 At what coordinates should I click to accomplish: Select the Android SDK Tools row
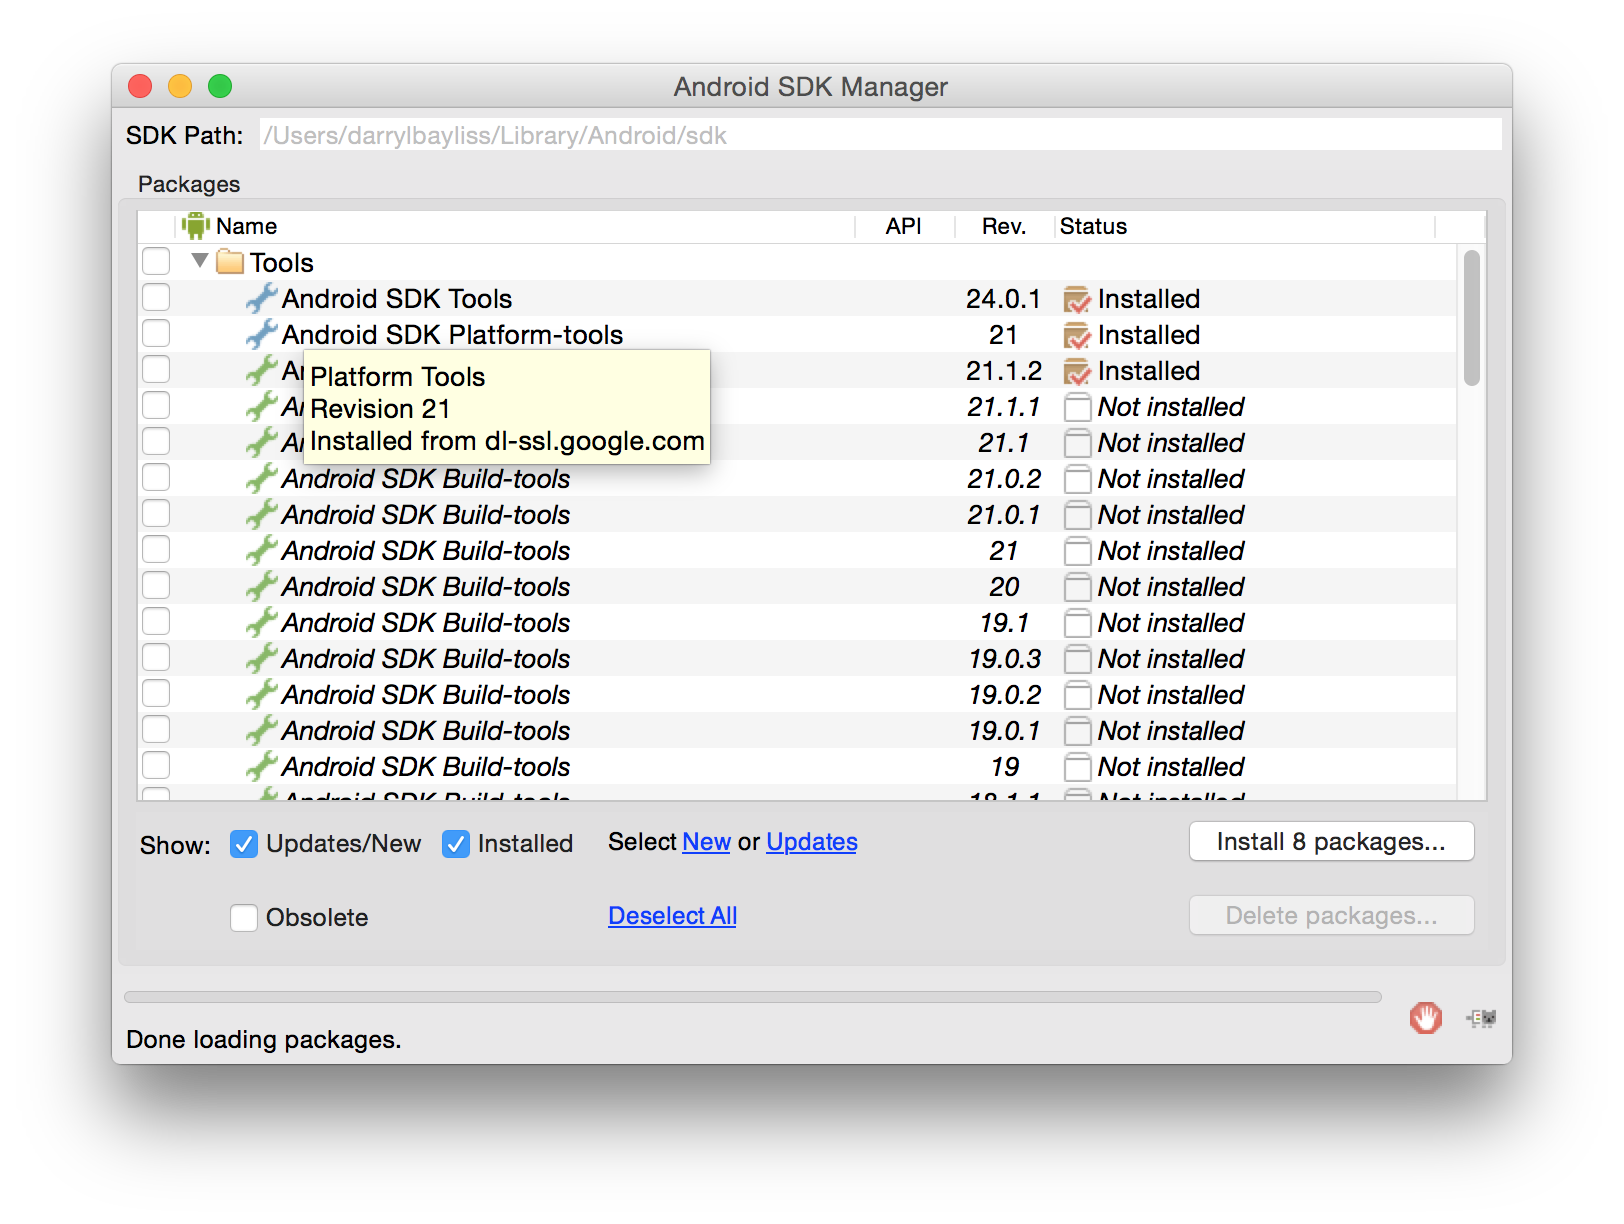(797, 298)
